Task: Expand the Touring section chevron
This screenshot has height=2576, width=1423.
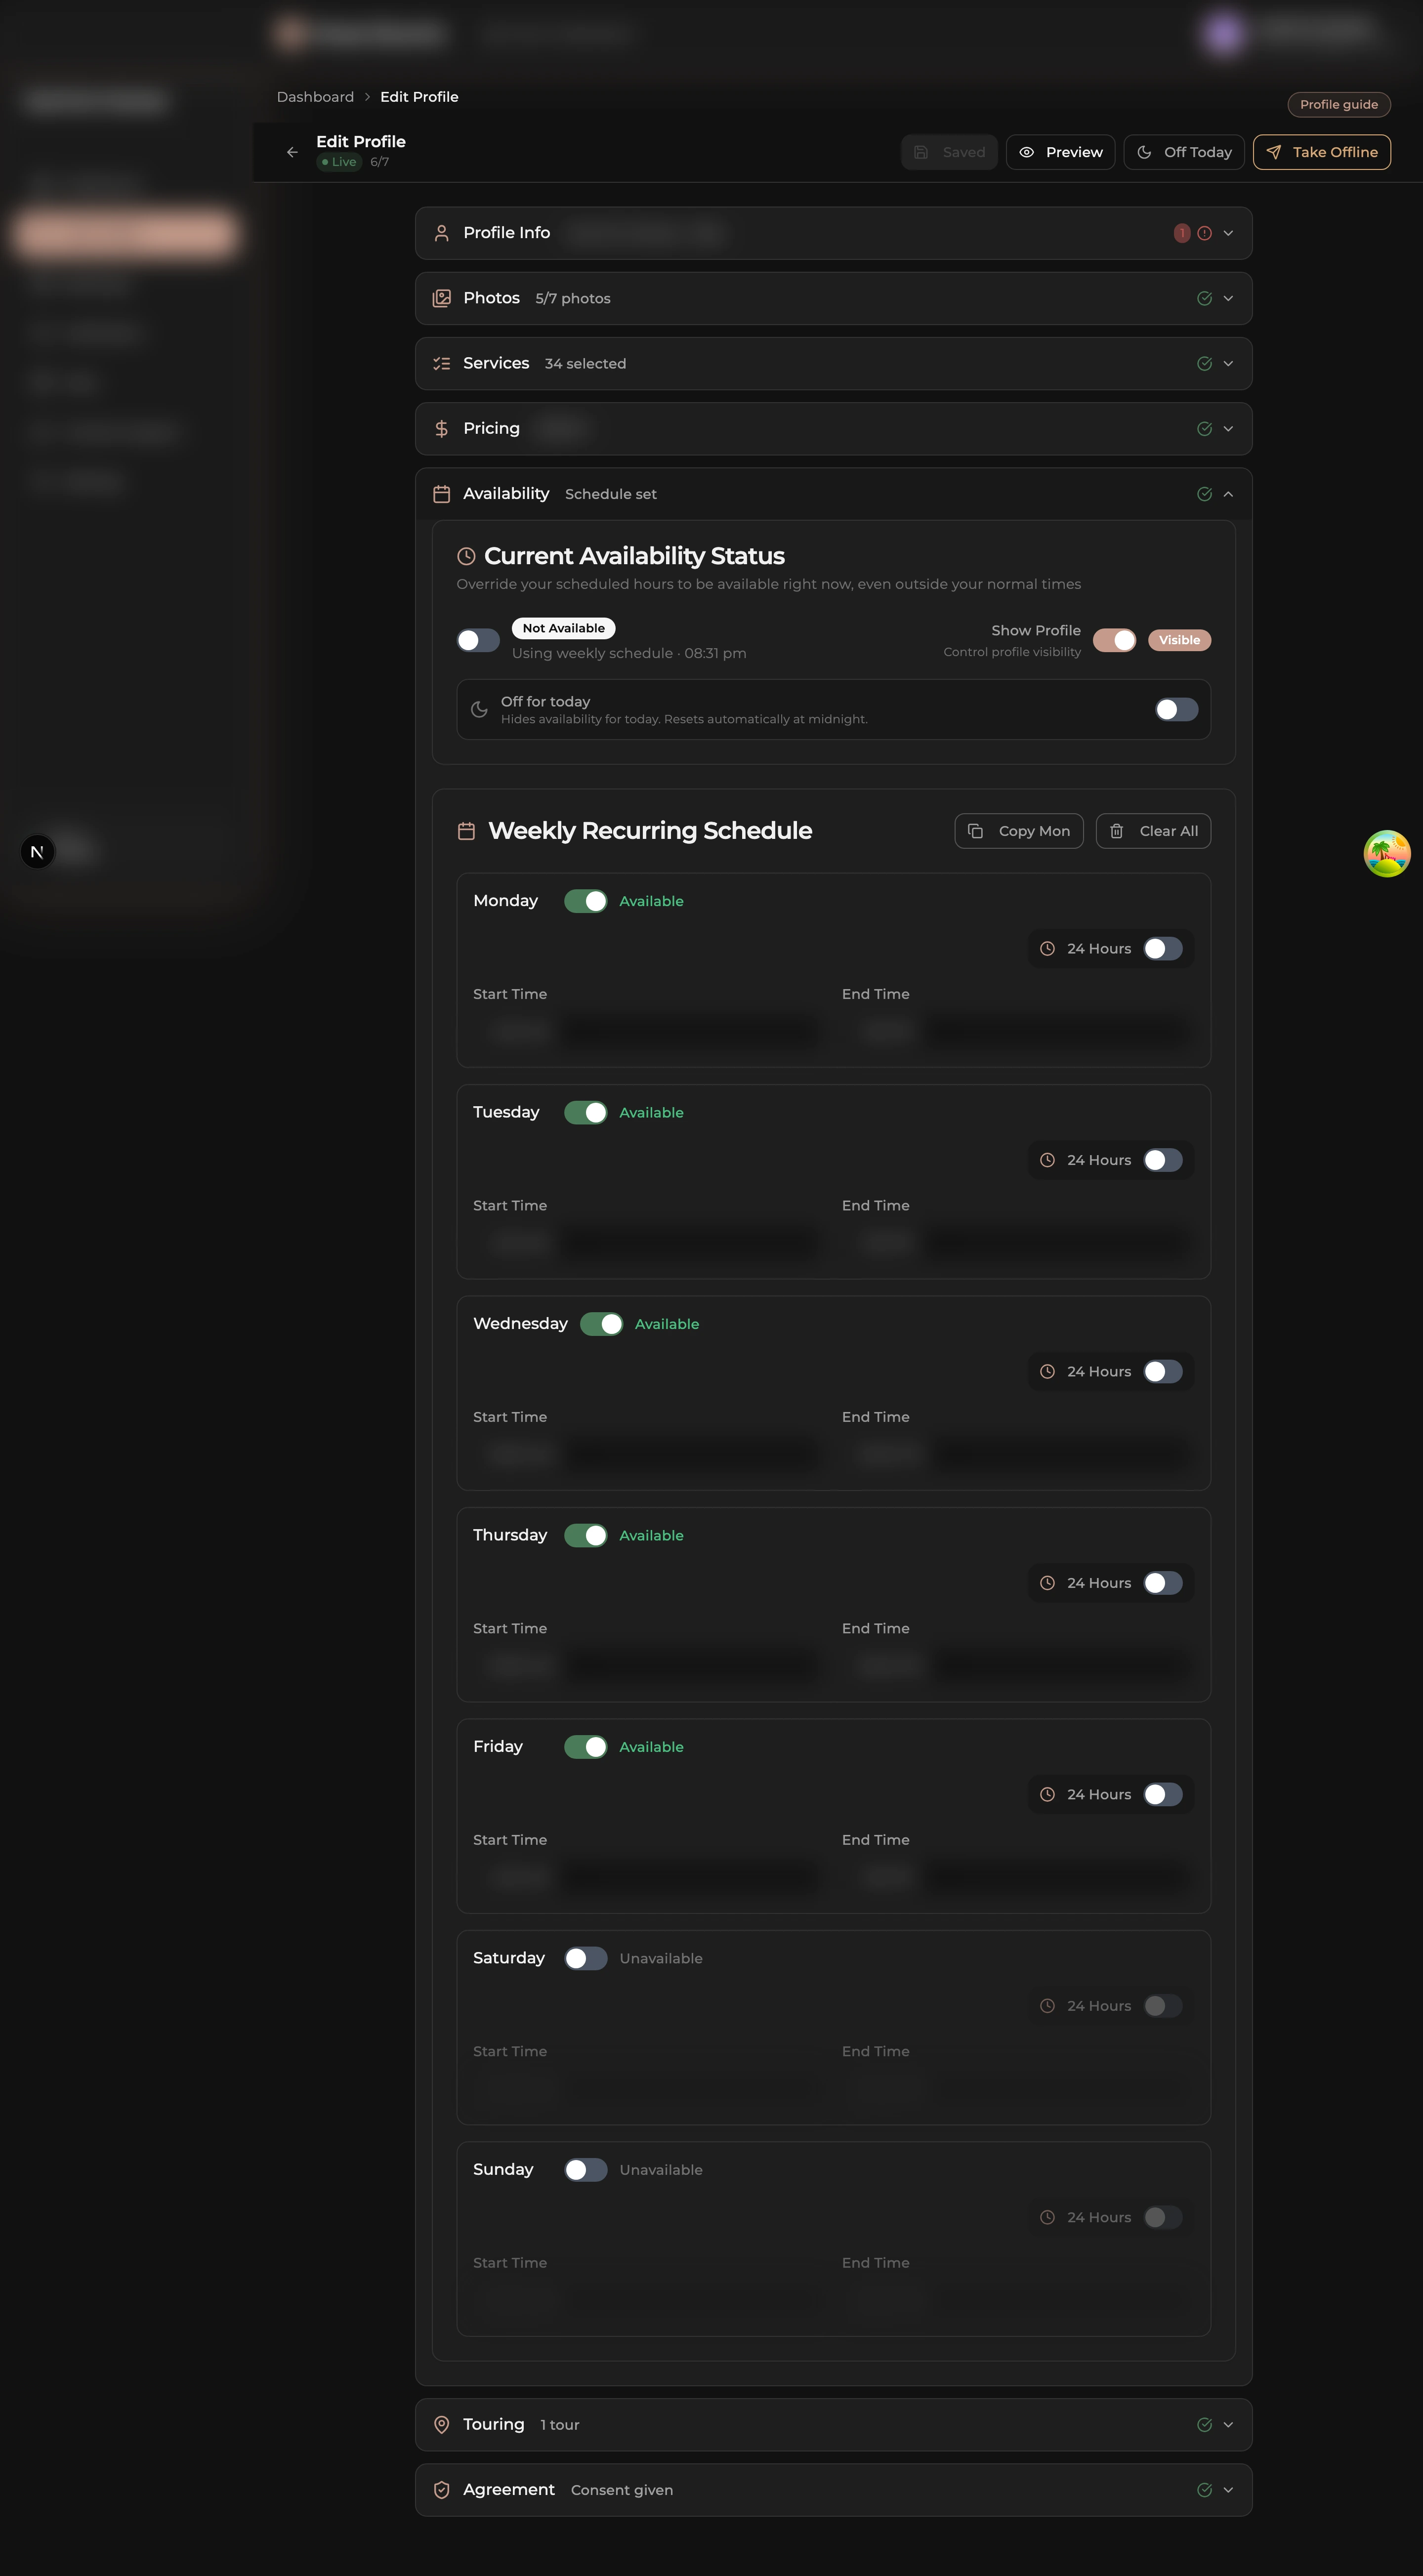Action: [x=1228, y=2424]
